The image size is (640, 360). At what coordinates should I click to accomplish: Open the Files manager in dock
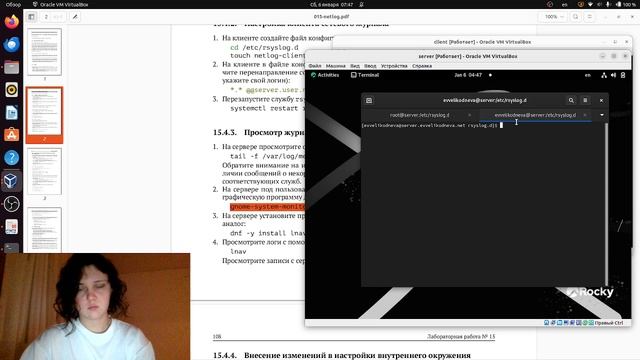(x=11, y=67)
